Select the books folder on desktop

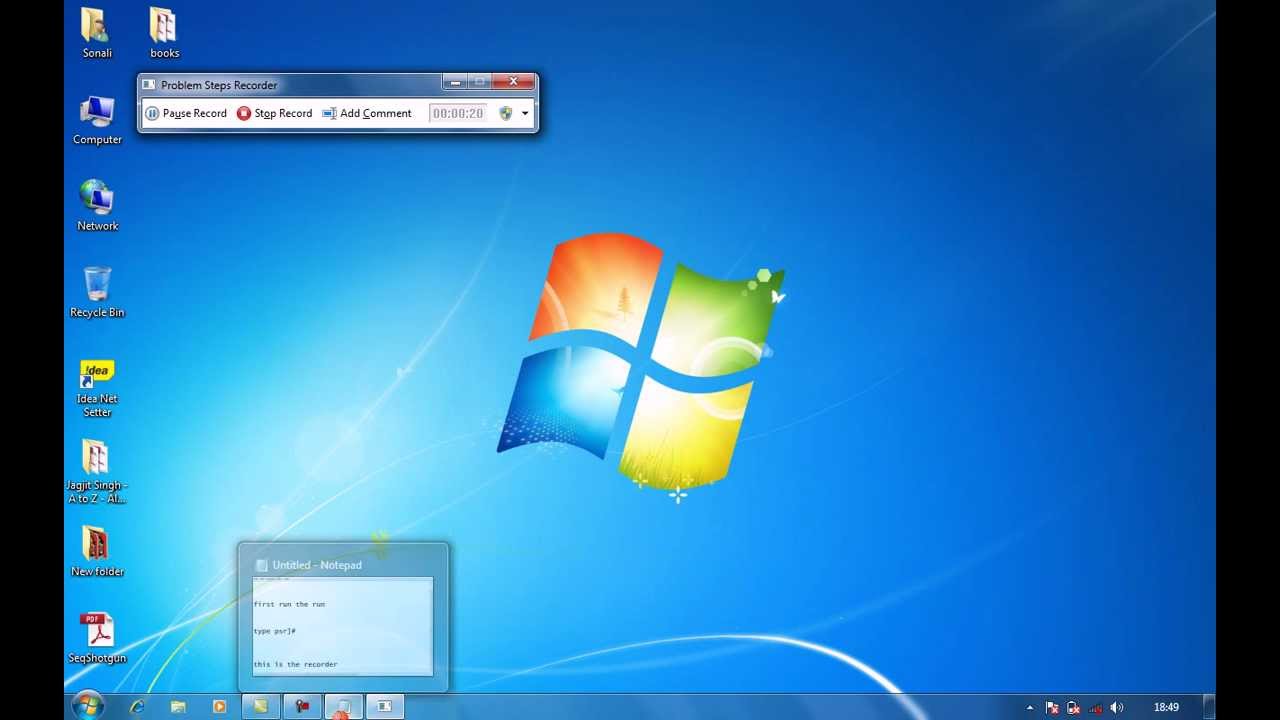[x=164, y=33]
